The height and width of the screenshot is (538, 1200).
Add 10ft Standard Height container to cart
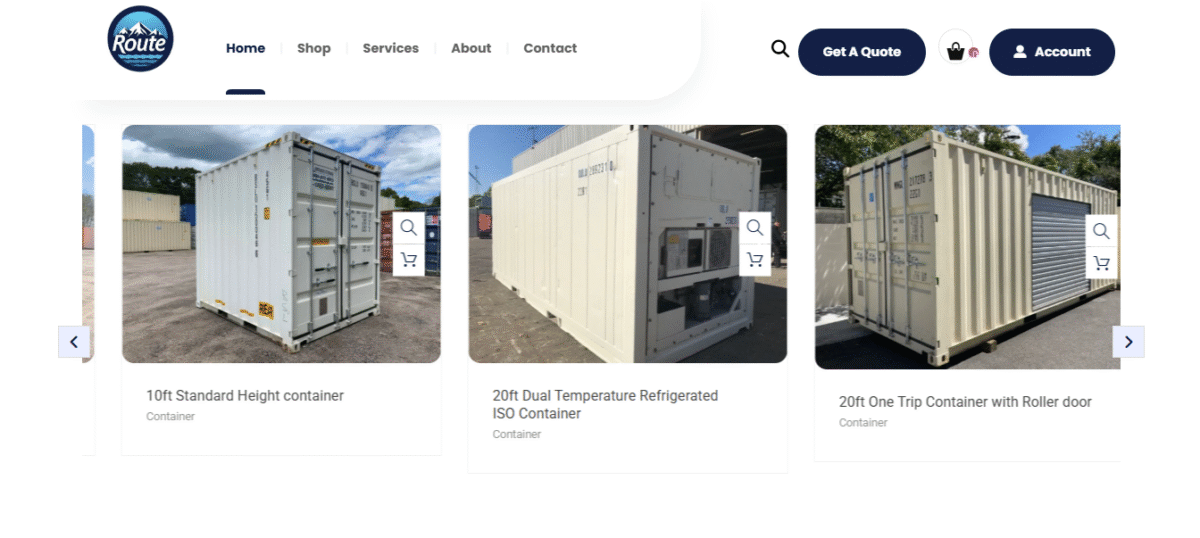pos(408,260)
